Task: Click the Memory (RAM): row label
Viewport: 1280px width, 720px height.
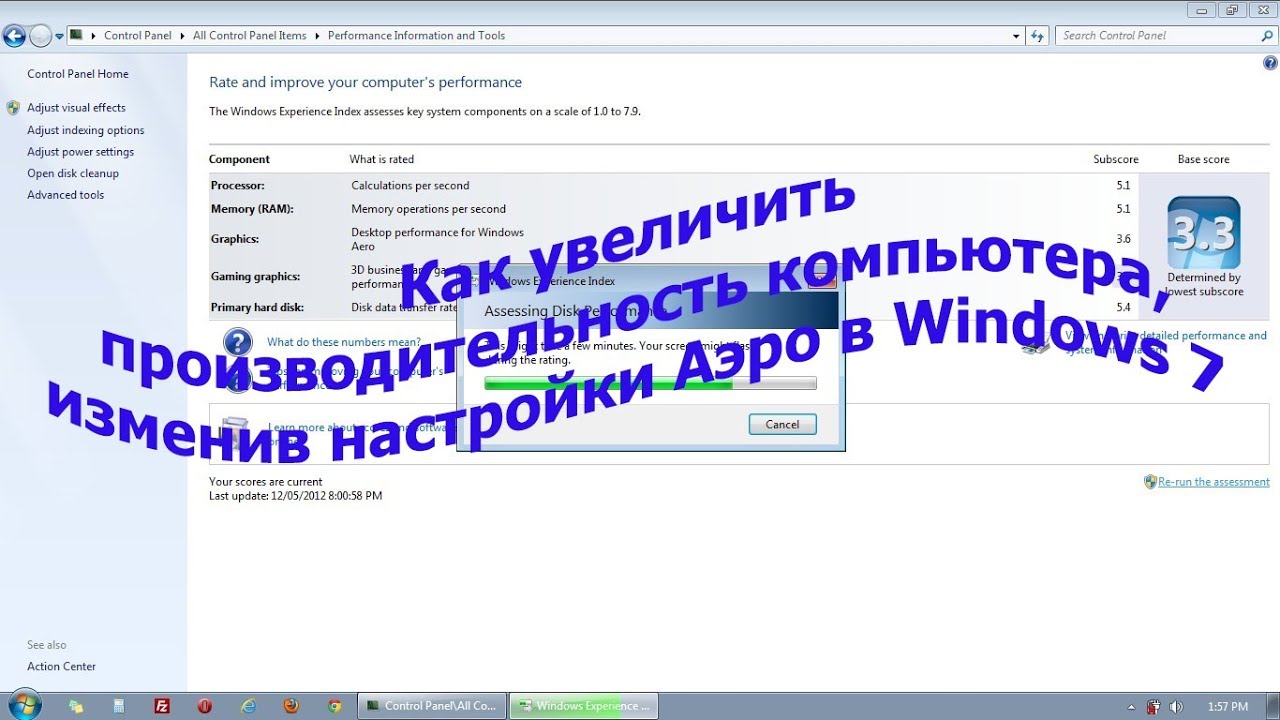Action: (x=252, y=209)
